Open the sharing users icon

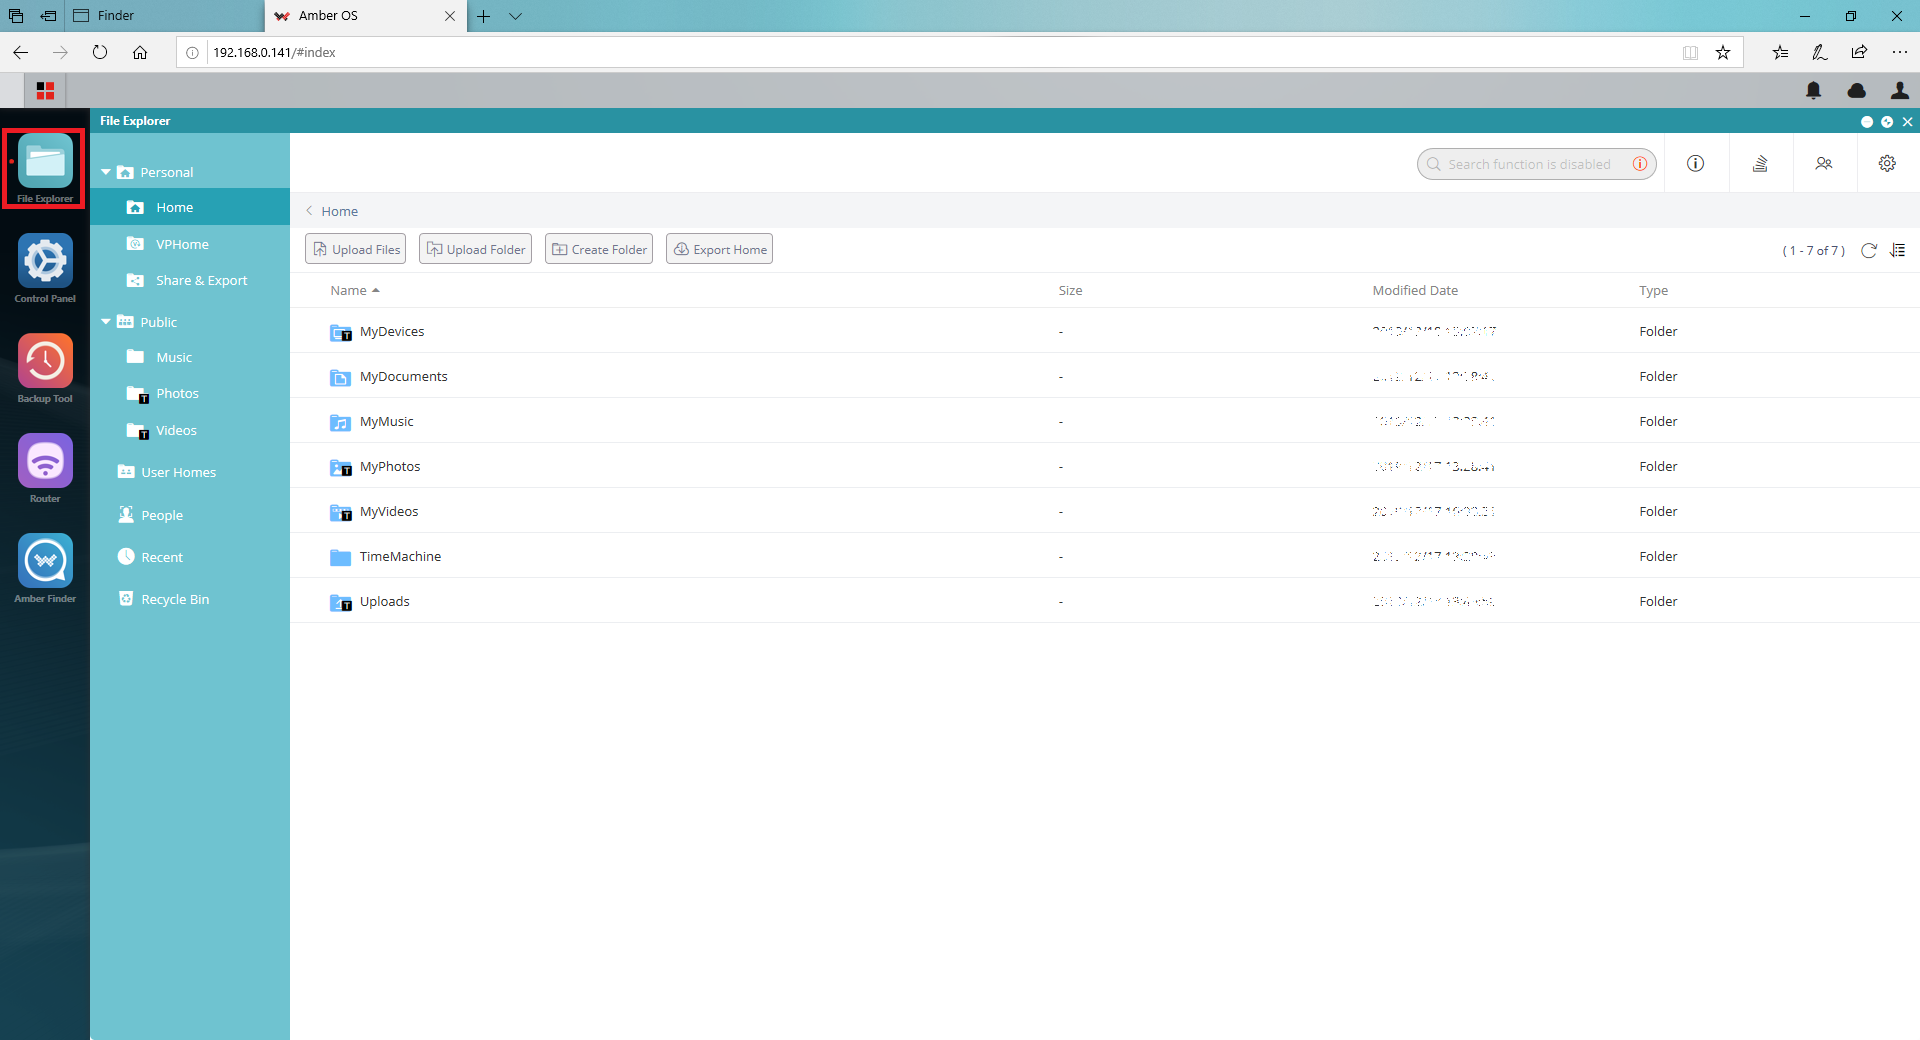tap(1824, 163)
